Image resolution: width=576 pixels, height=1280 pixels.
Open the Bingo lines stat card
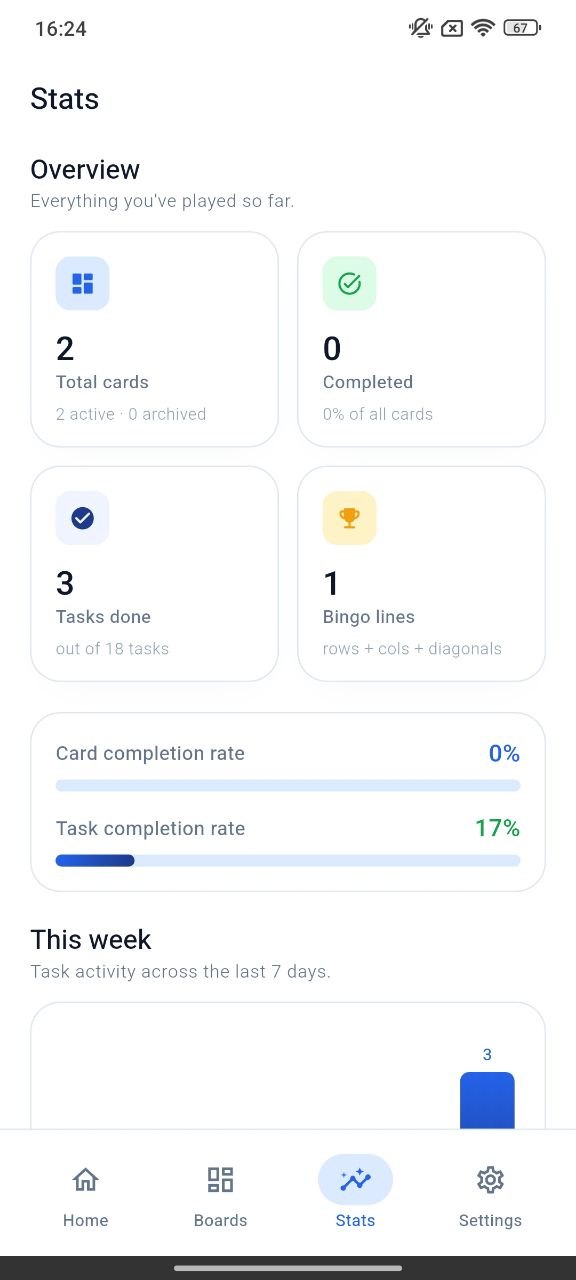pos(421,573)
